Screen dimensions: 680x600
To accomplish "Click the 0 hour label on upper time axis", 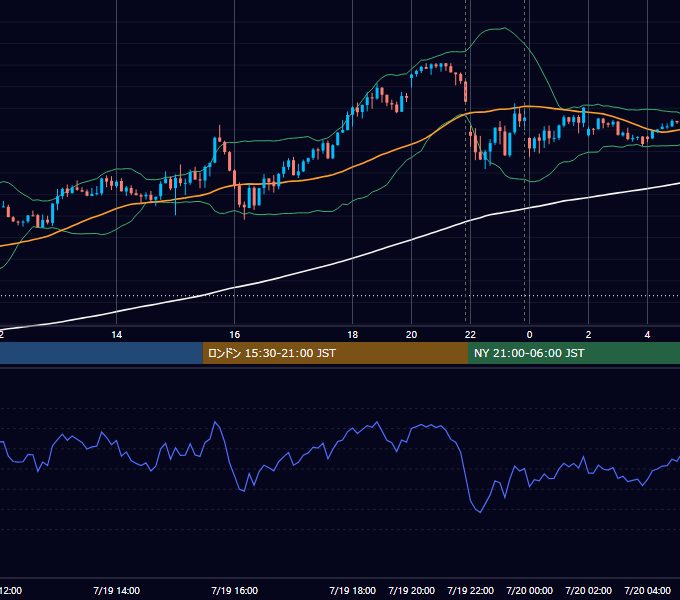I will pyautogui.click(x=530, y=335).
